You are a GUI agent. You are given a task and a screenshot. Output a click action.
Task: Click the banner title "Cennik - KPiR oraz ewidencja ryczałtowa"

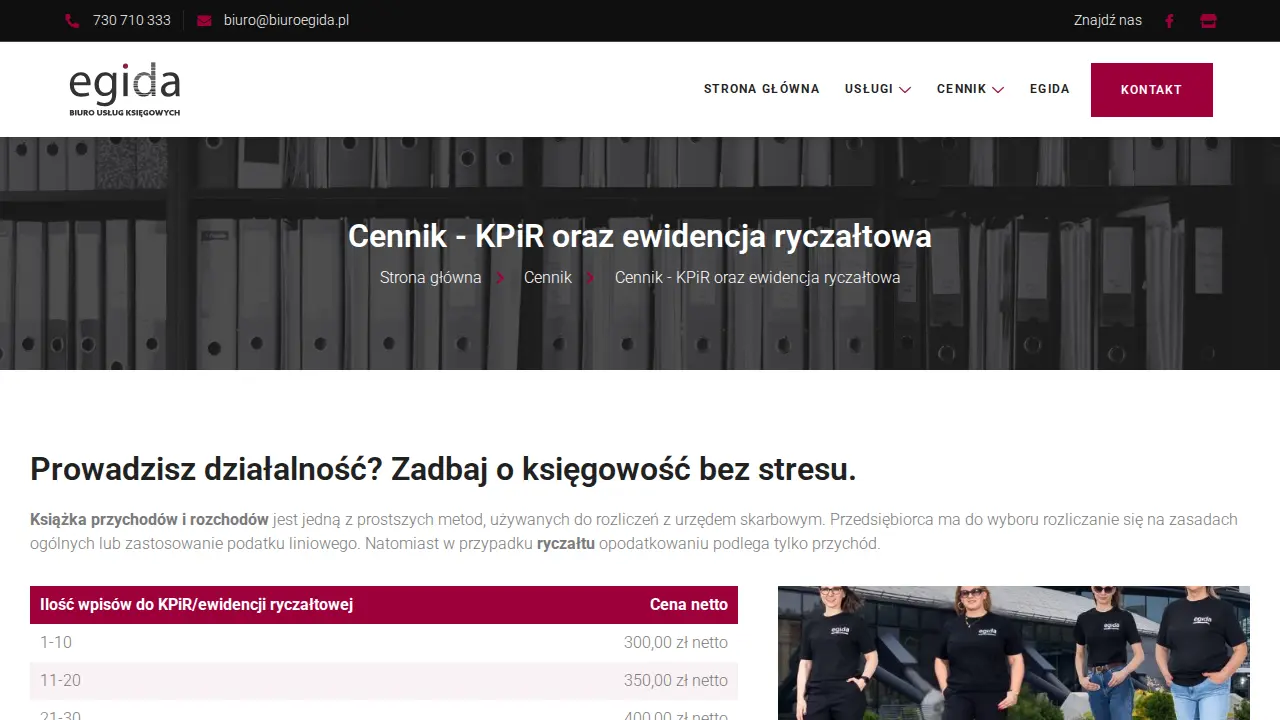[x=640, y=236]
